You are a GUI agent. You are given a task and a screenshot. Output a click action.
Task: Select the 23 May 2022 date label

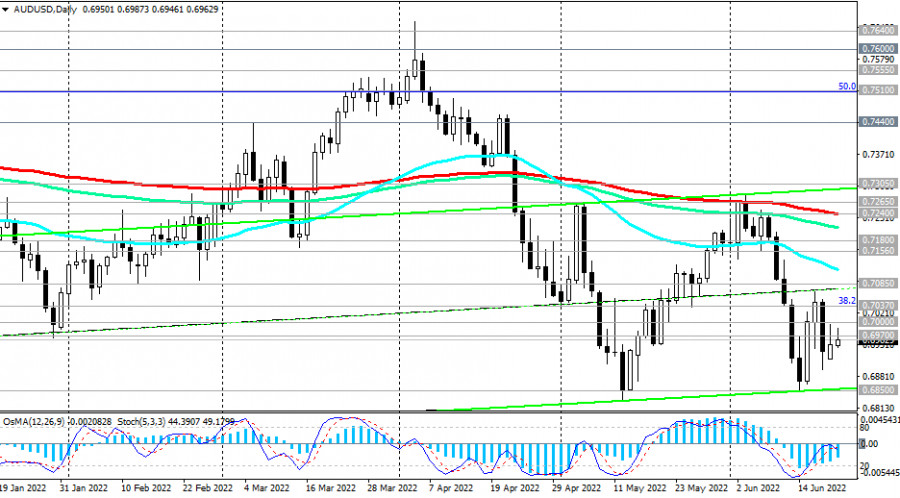700,488
